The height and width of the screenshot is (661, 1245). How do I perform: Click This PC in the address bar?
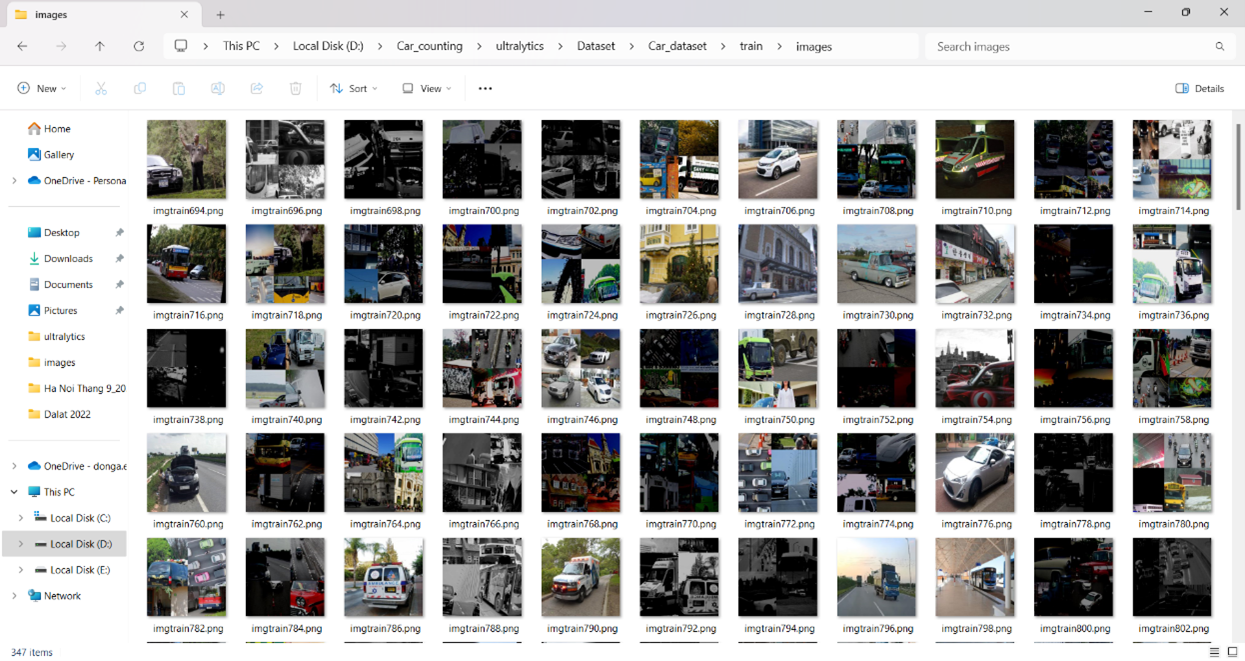pos(241,46)
